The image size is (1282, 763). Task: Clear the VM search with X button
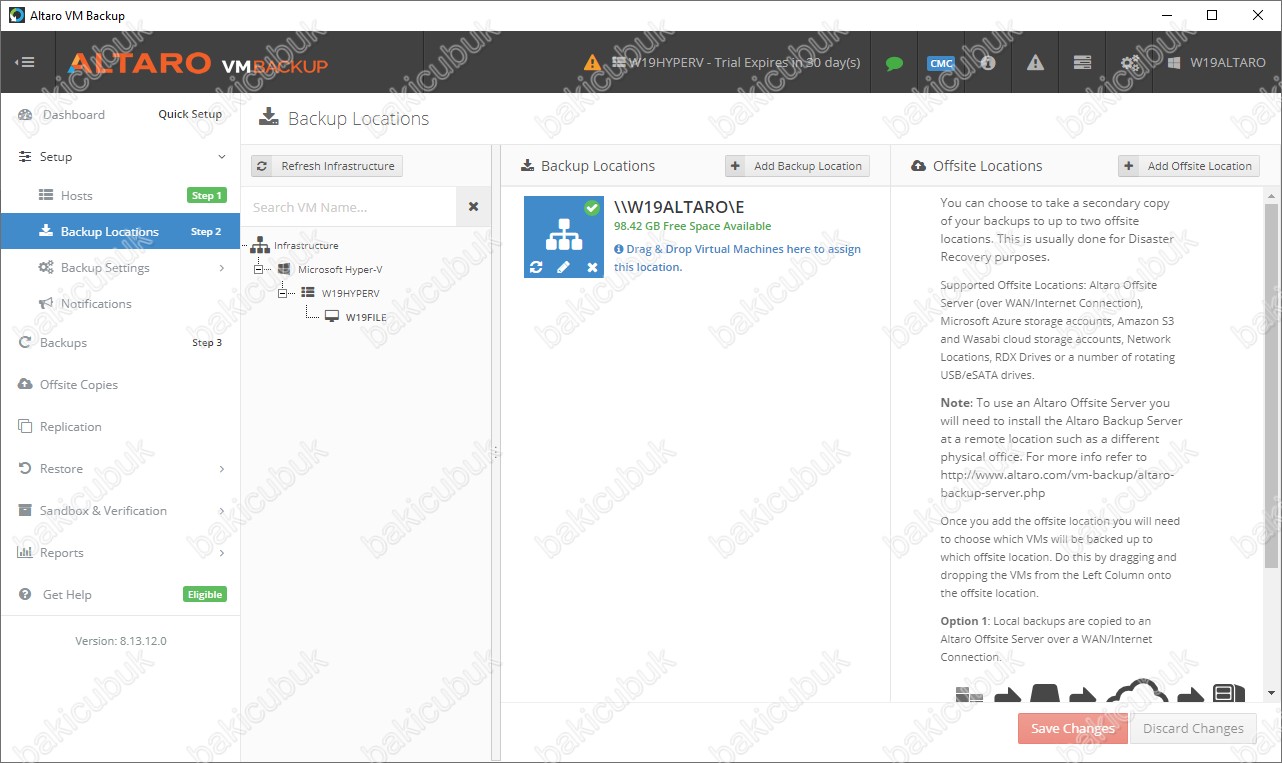473,207
